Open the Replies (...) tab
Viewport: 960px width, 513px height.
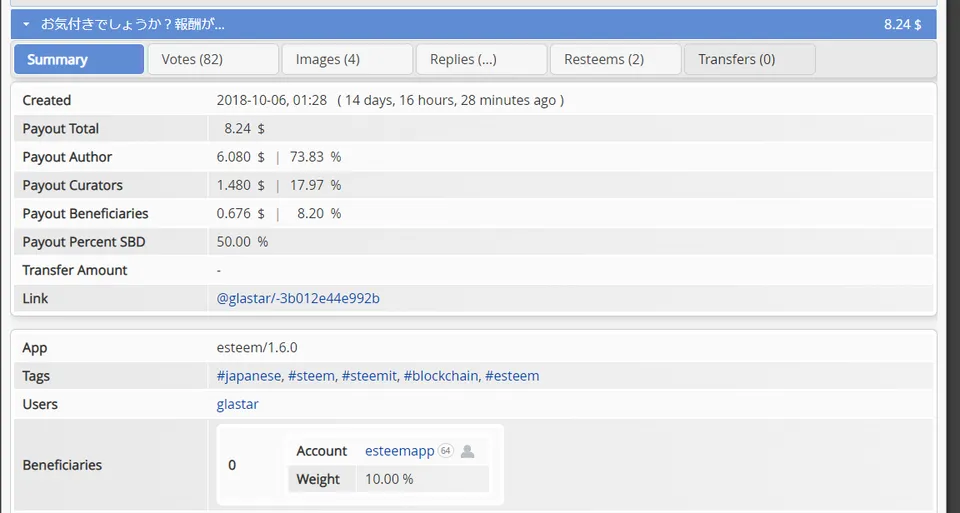(481, 59)
